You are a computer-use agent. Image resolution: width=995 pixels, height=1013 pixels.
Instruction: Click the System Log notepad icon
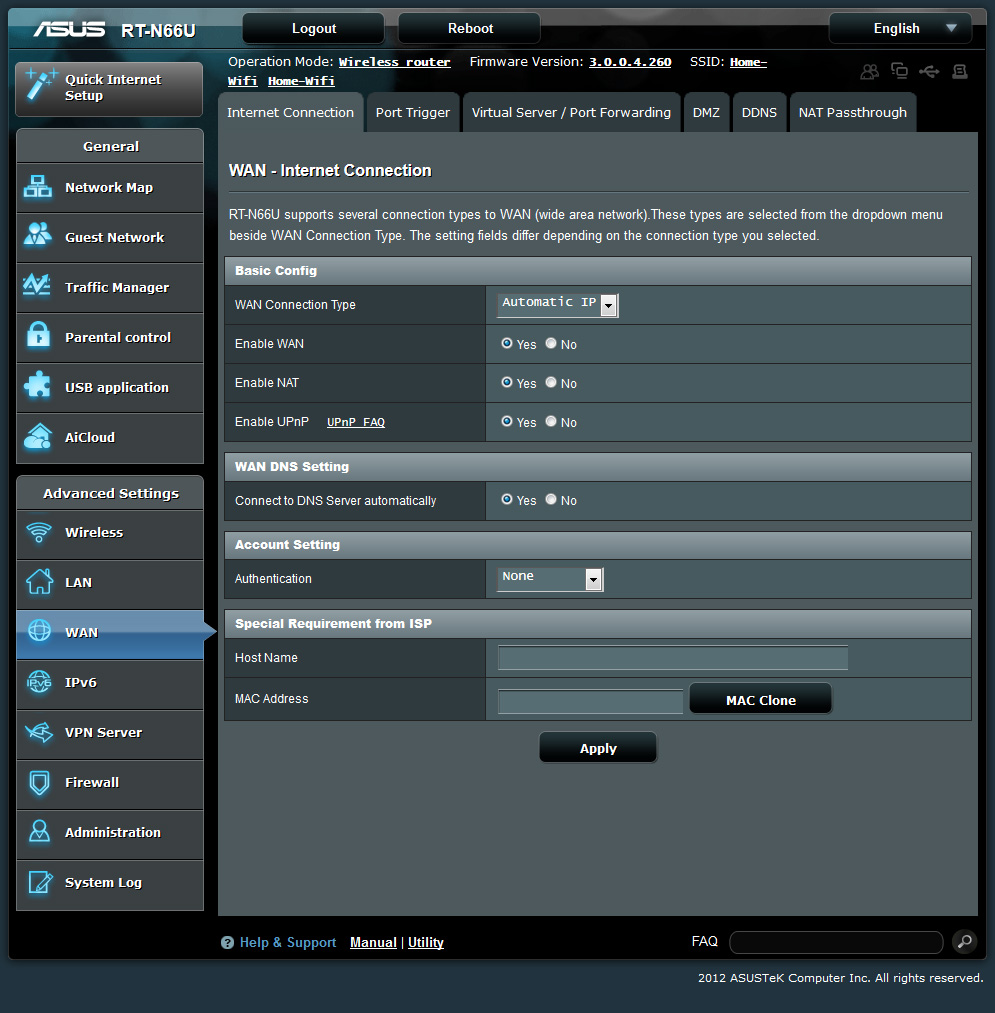[x=40, y=882]
